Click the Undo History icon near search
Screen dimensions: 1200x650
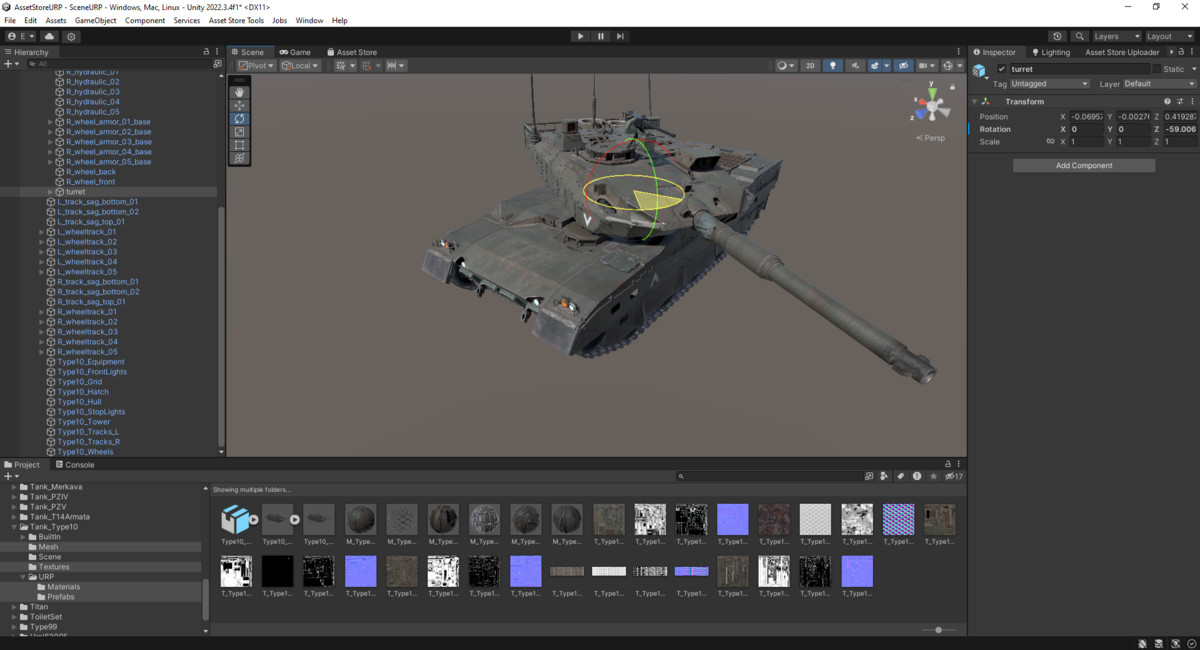[1057, 36]
